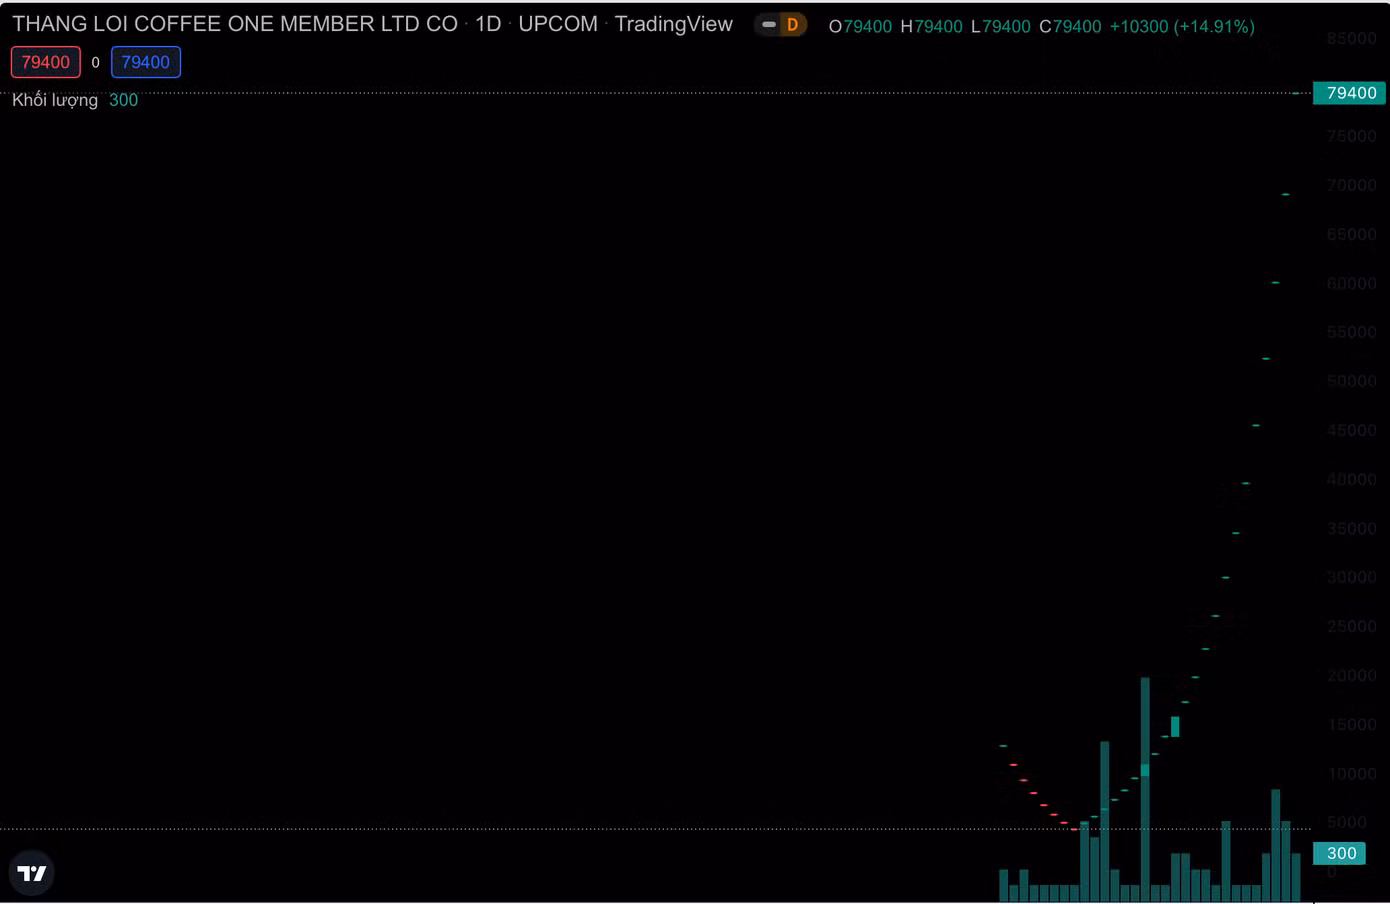1390x904 pixels.
Task: Click the orange D data status icon
Action: [x=793, y=25]
